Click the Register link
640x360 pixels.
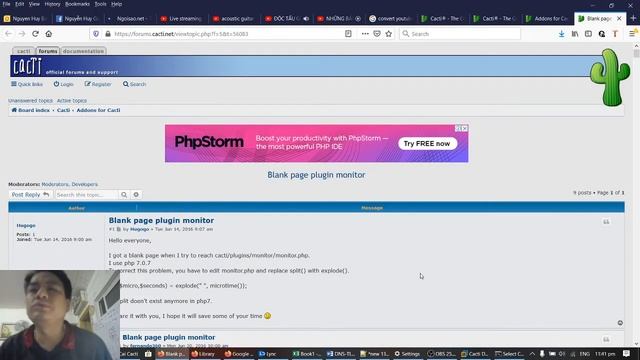(x=98, y=84)
